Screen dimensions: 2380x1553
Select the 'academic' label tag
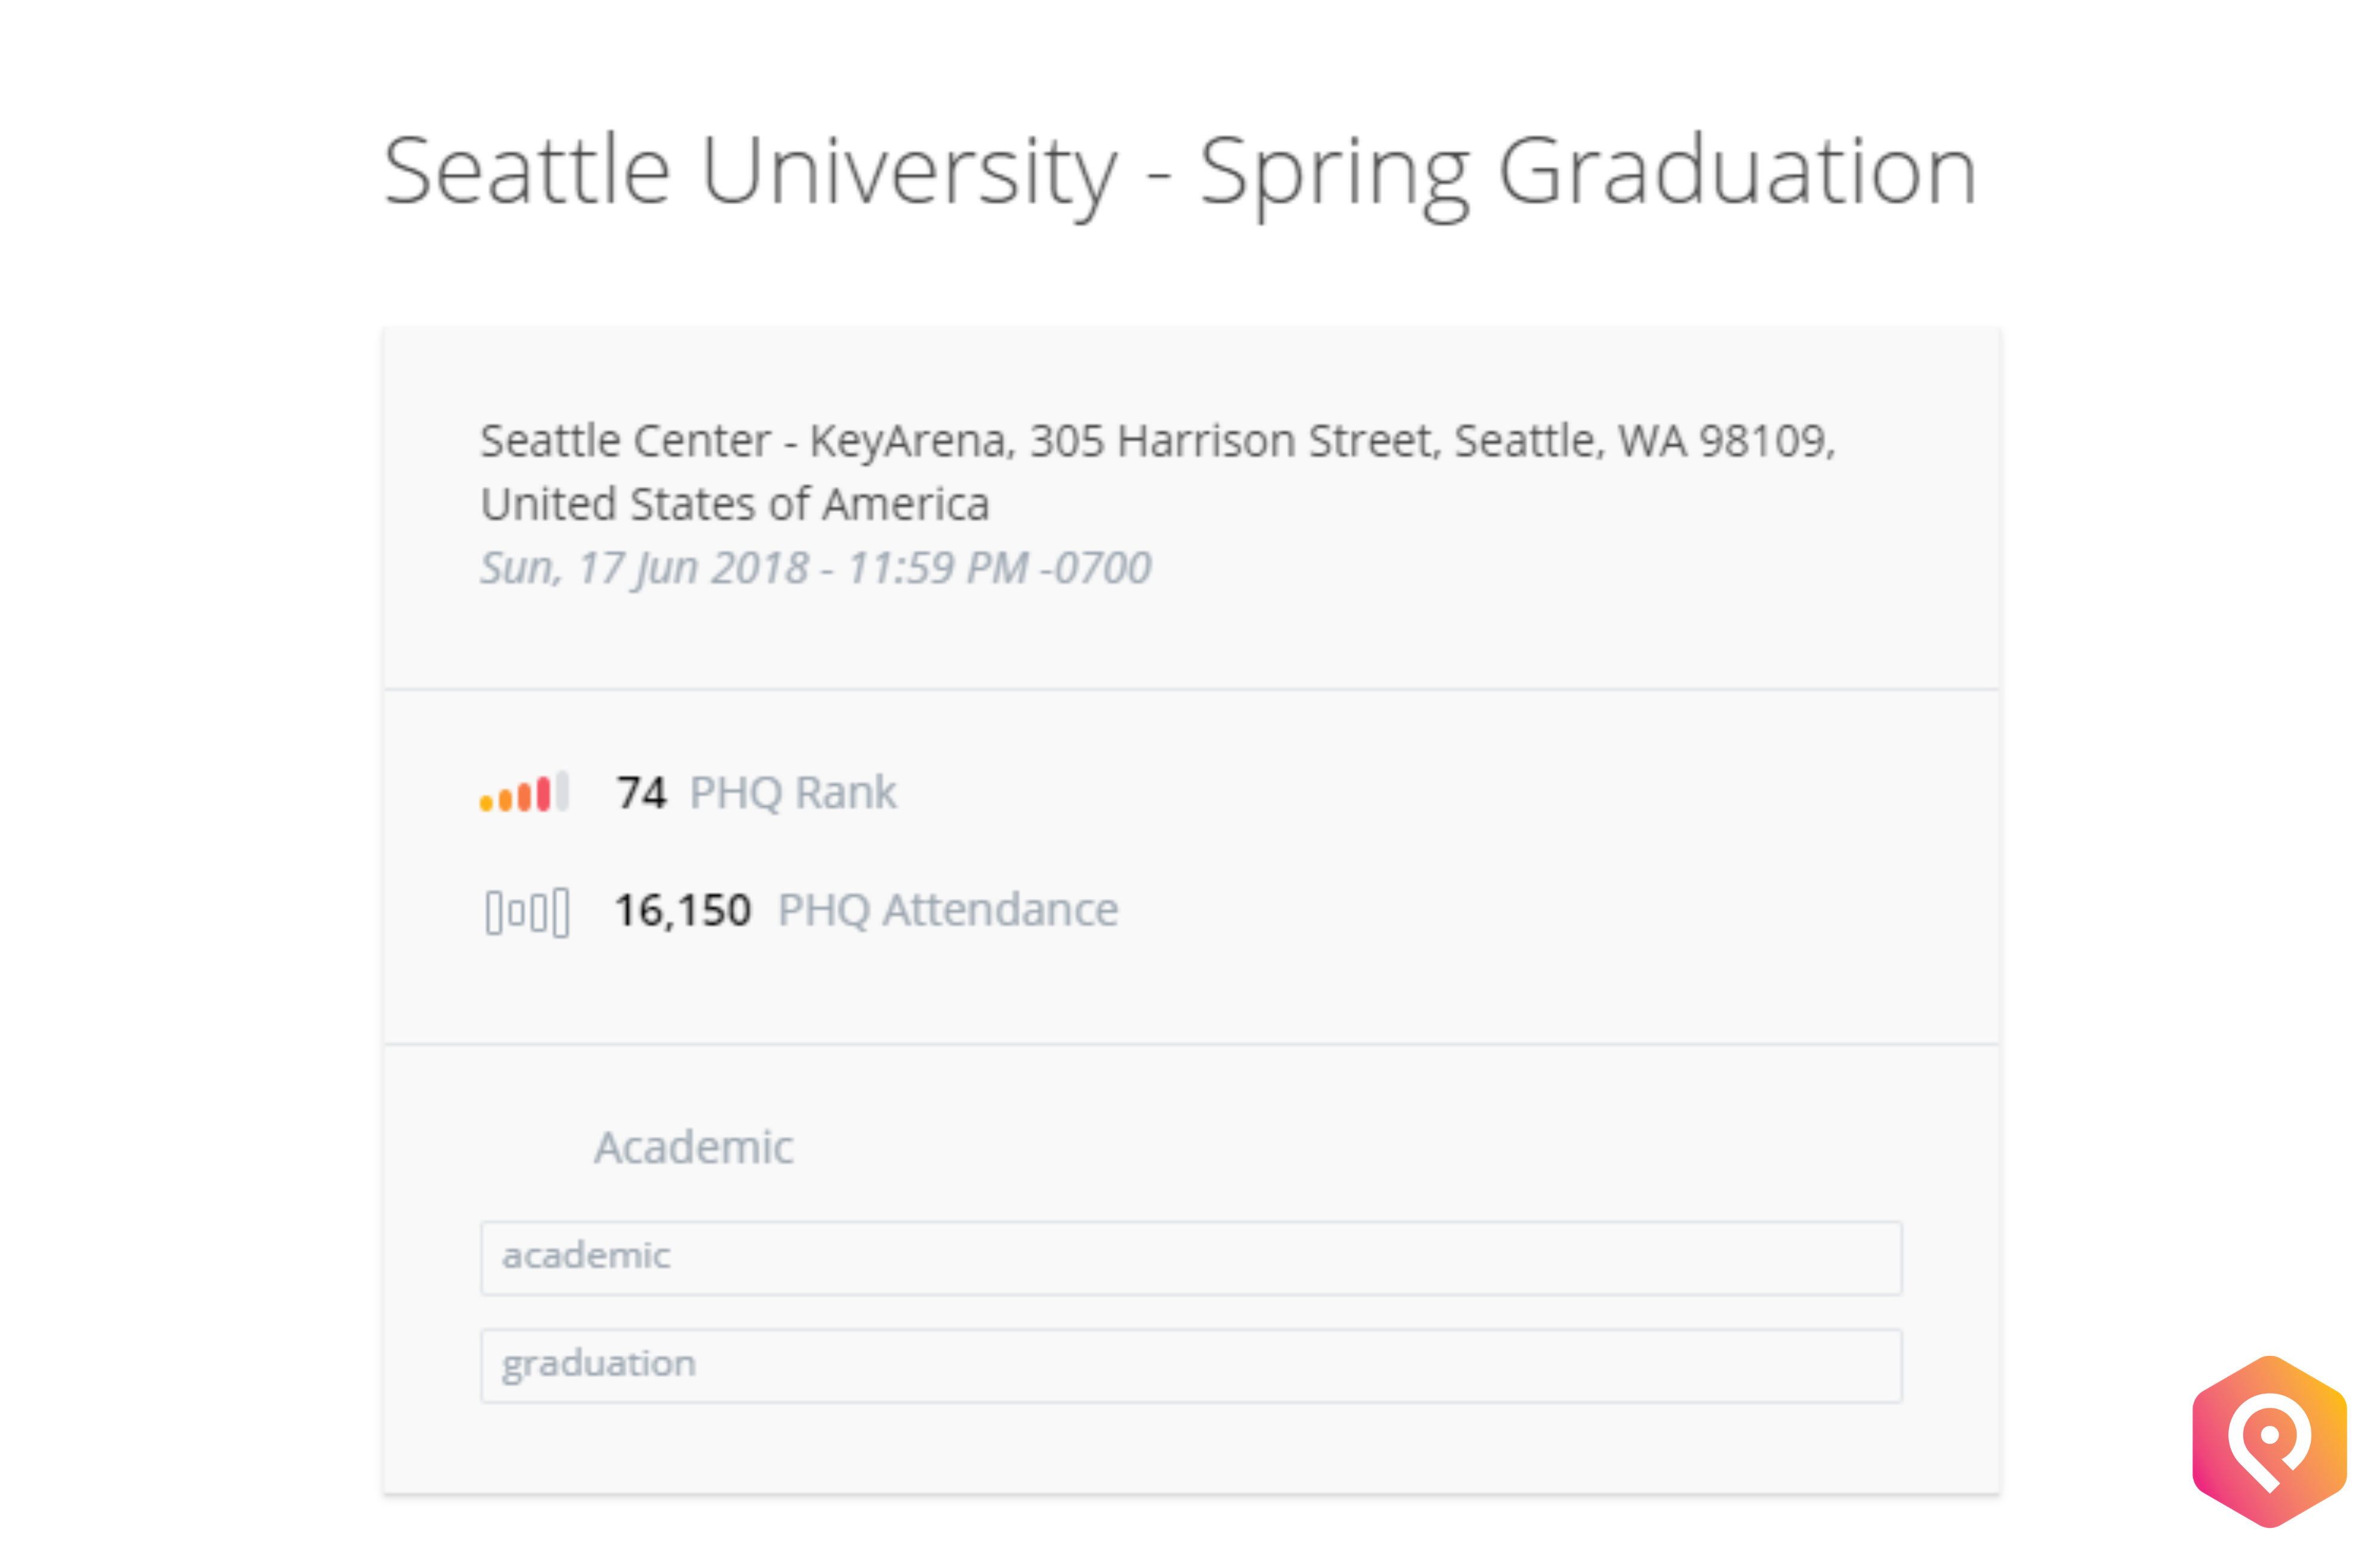[x=1190, y=1257]
